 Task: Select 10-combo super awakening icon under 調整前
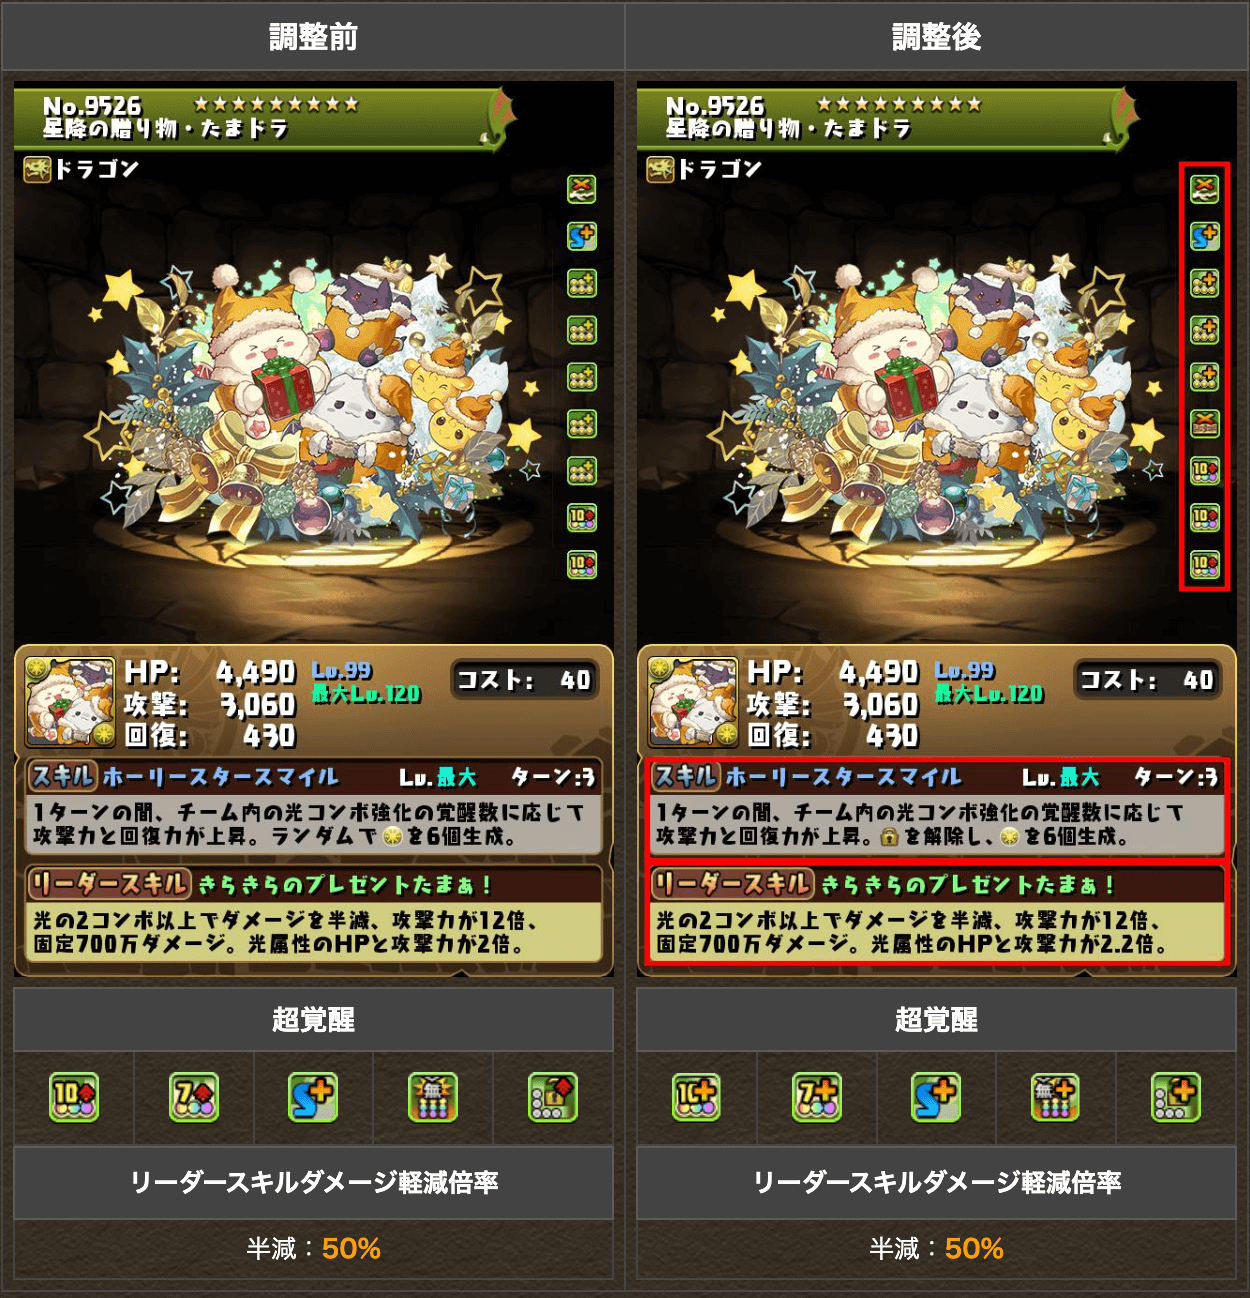(x=74, y=1097)
